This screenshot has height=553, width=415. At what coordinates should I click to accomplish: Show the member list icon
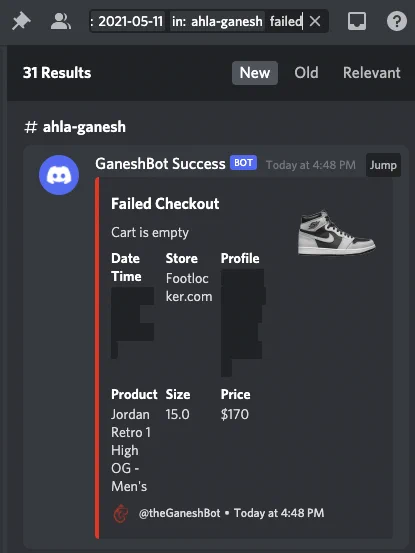click(x=61, y=22)
